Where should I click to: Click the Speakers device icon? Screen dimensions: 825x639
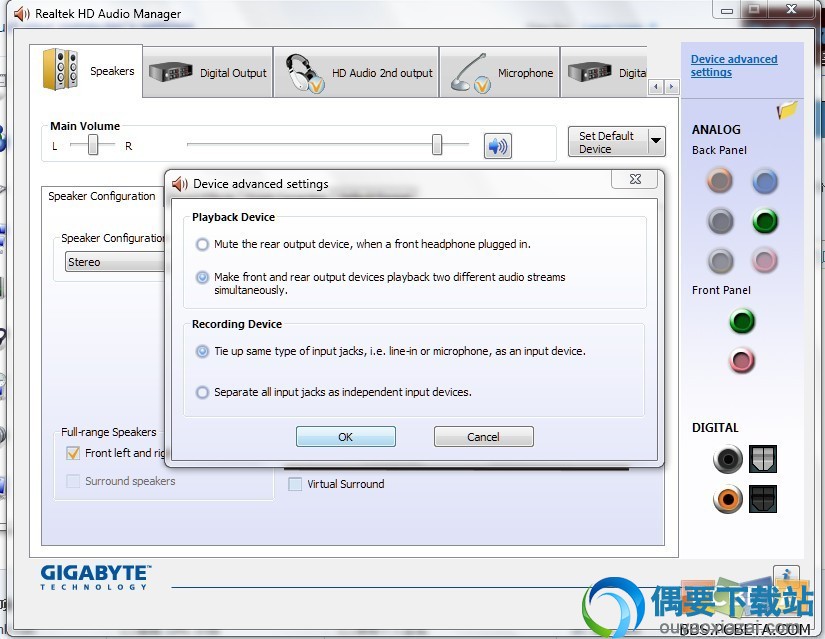pyautogui.click(x=61, y=69)
